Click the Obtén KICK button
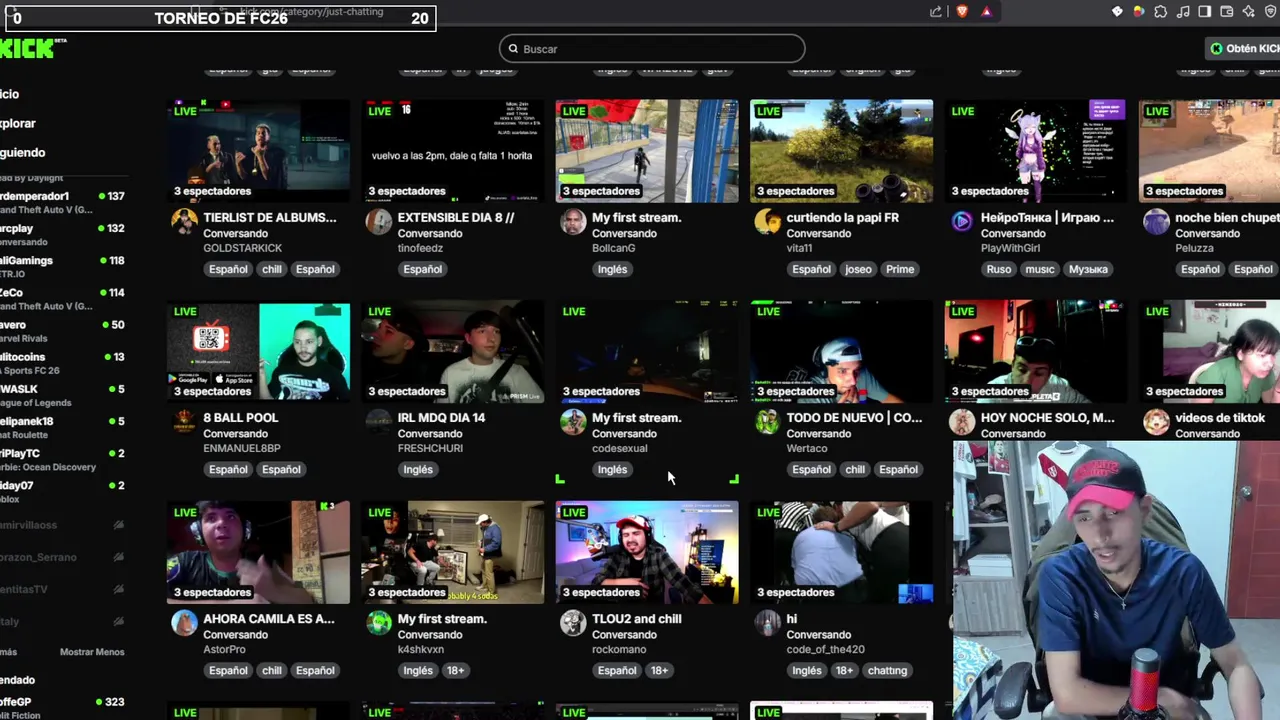This screenshot has width=1280, height=720. point(1243,48)
